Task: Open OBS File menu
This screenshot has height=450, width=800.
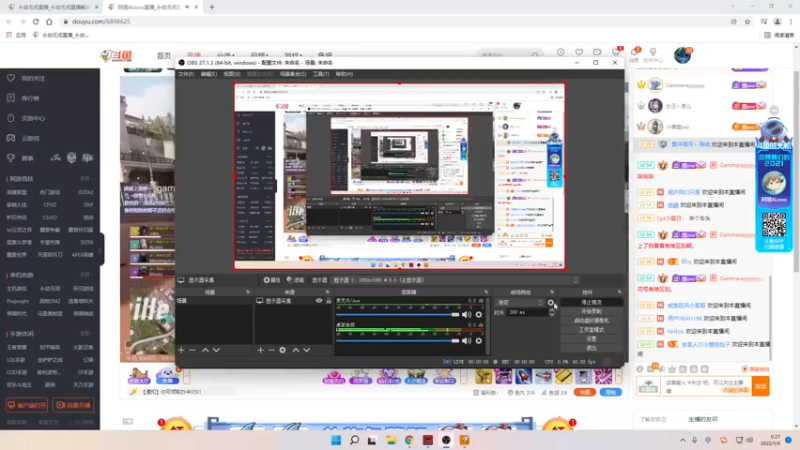Action: (186, 74)
